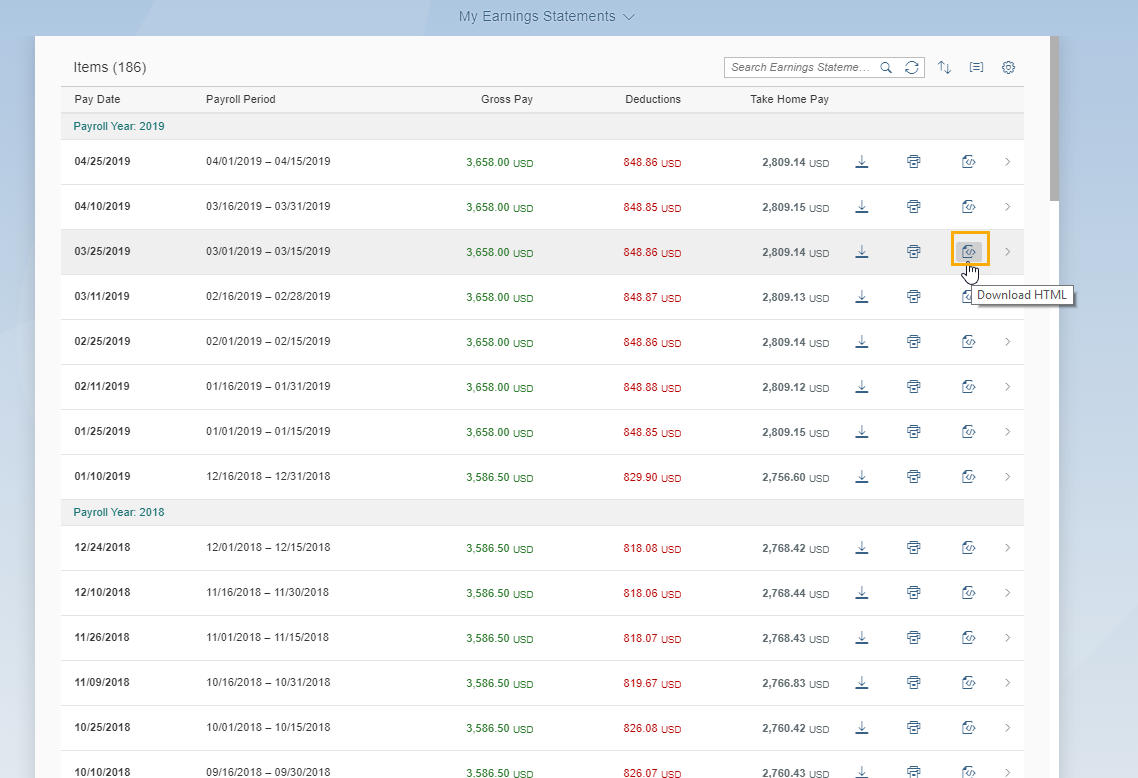Click the search magnifier icon

(x=886, y=68)
